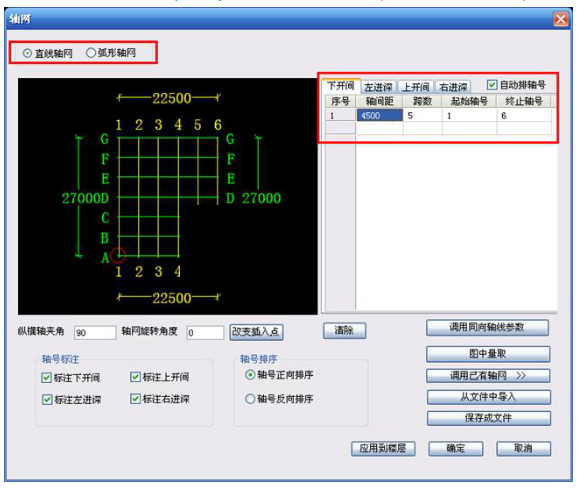Open the 上开间 tab
Viewport: 586px width, 500px height.
[415, 87]
